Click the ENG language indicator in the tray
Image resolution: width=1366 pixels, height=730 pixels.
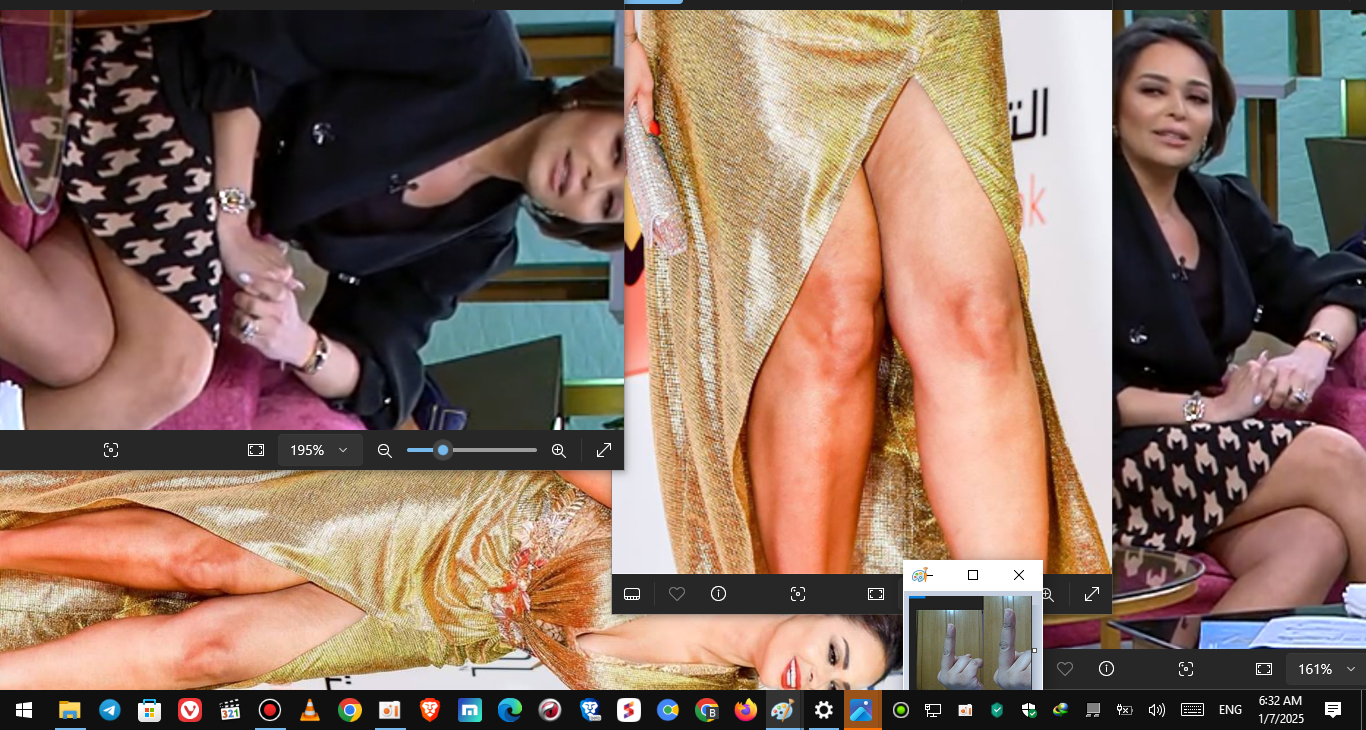tap(1230, 710)
